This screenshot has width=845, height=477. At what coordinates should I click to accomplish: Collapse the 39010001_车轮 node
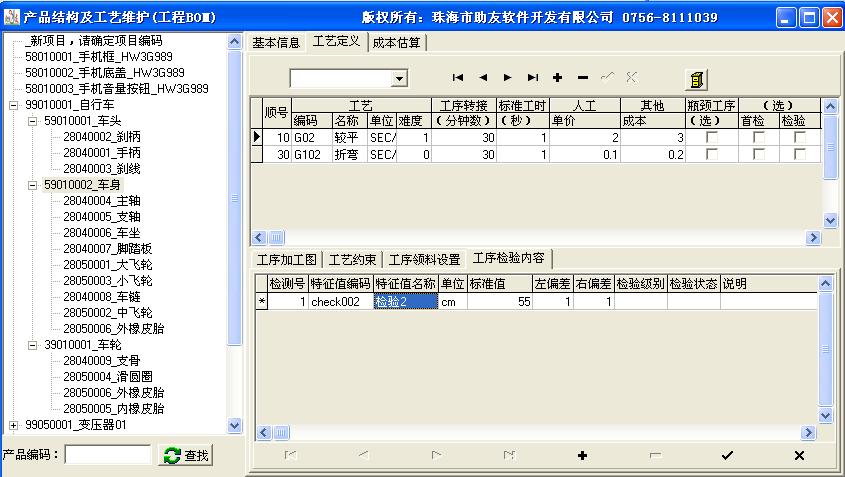tap(32, 345)
